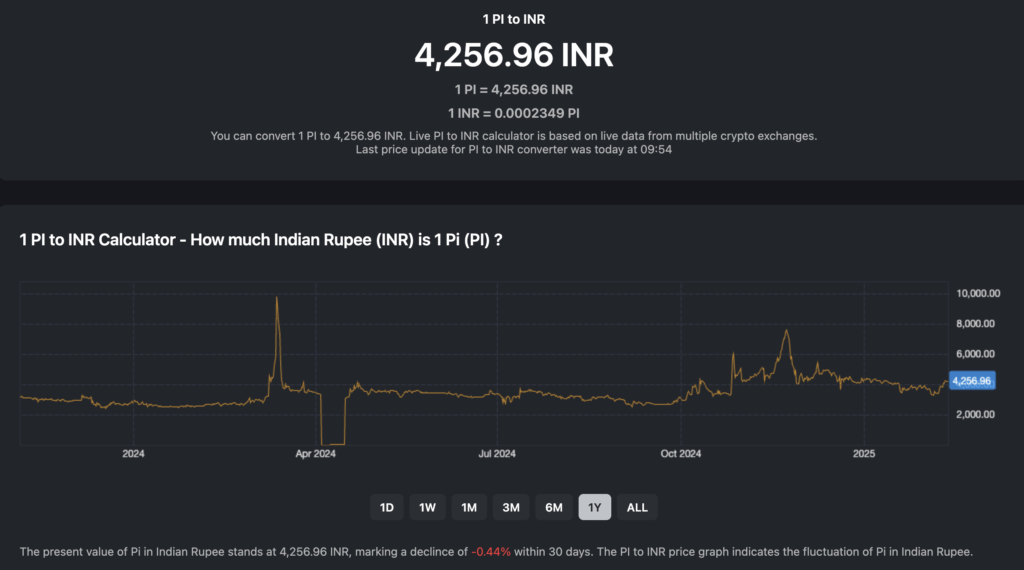Select '1 INR = 0.0002349 PI' text
This screenshot has width=1024, height=570.
point(514,113)
